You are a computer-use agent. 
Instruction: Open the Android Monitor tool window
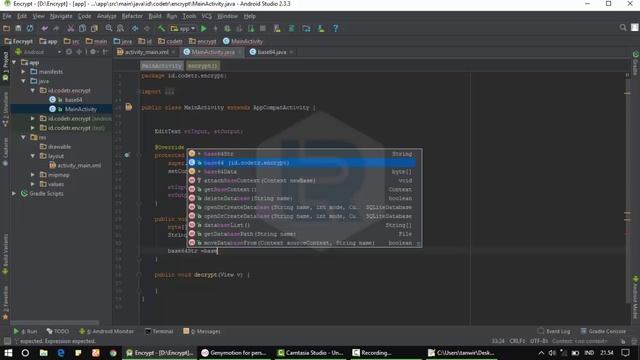pos(106,331)
